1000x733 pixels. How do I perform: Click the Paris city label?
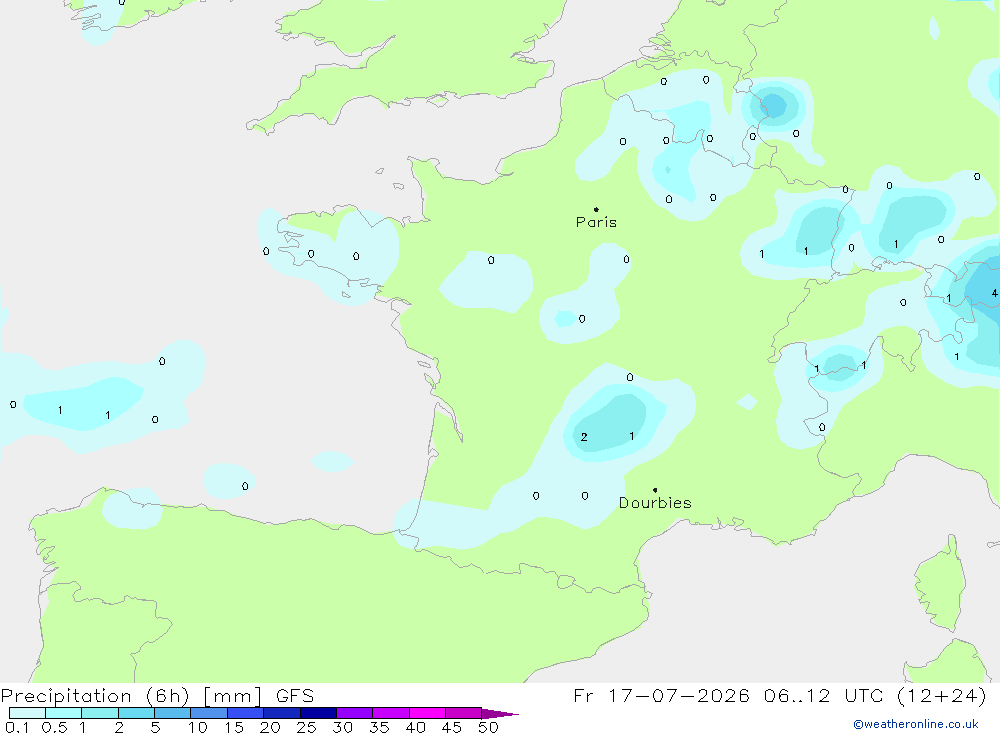pyautogui.click(x=596, y=222)
